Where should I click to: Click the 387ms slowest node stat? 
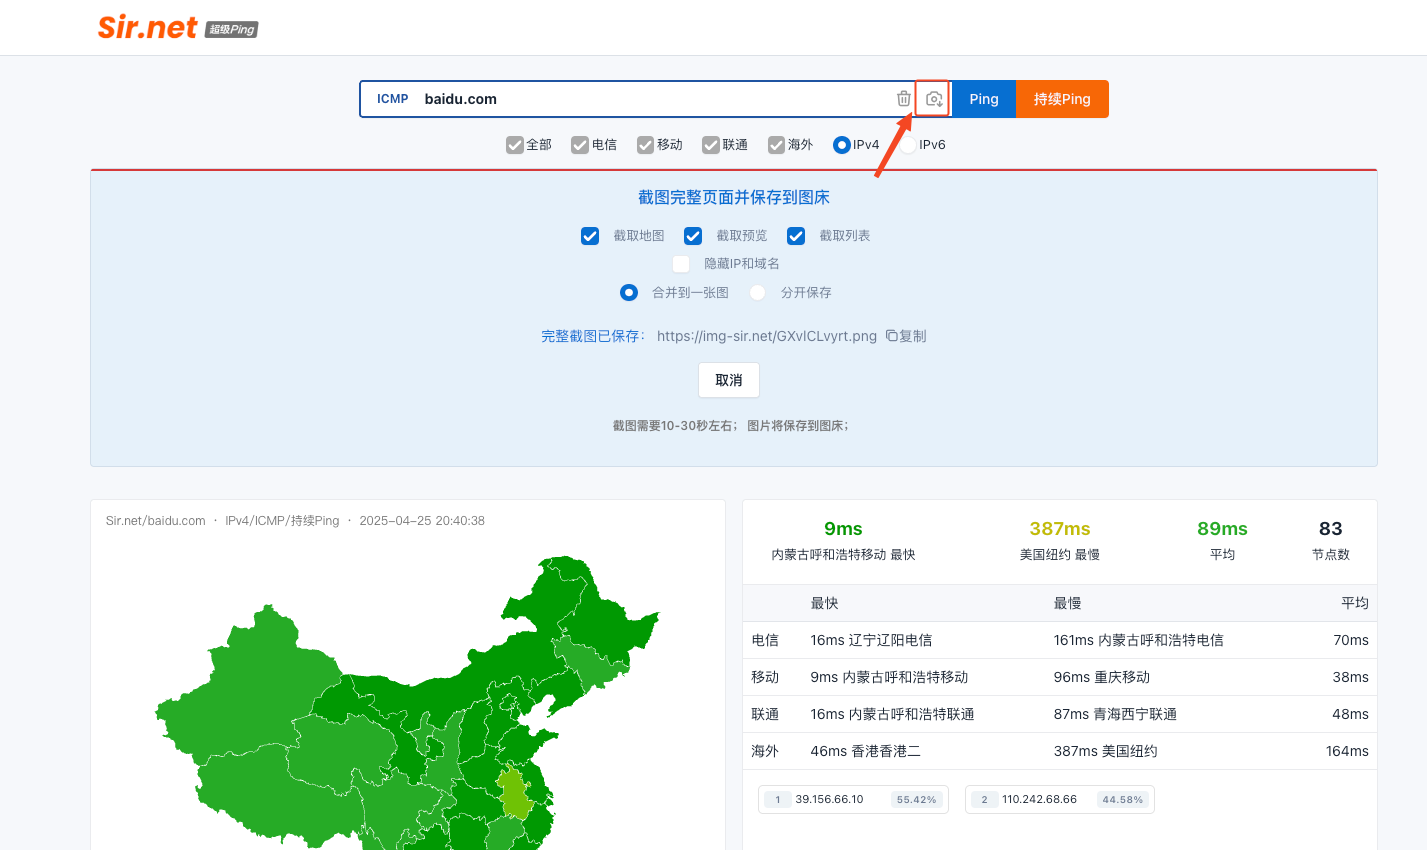click(x=1060, y=529)
